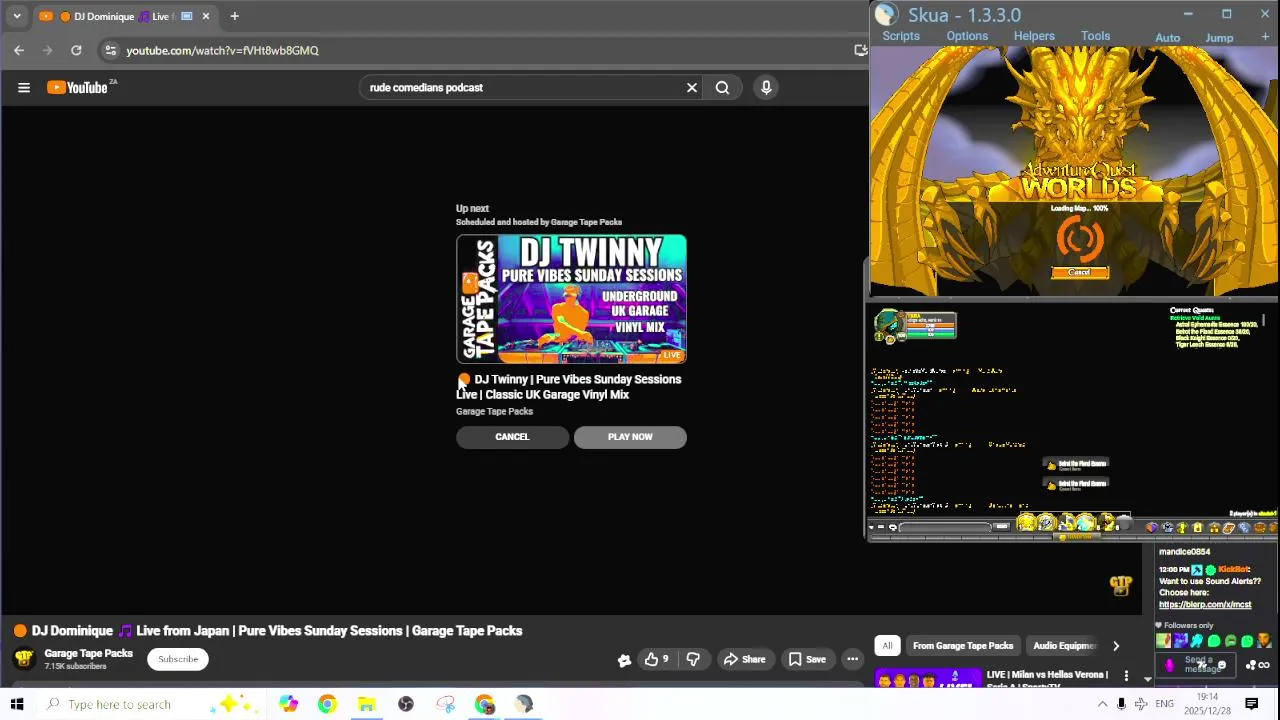1280x720 pixels.
Task: Like the DJ Dominique video
Action: [657, 659]
